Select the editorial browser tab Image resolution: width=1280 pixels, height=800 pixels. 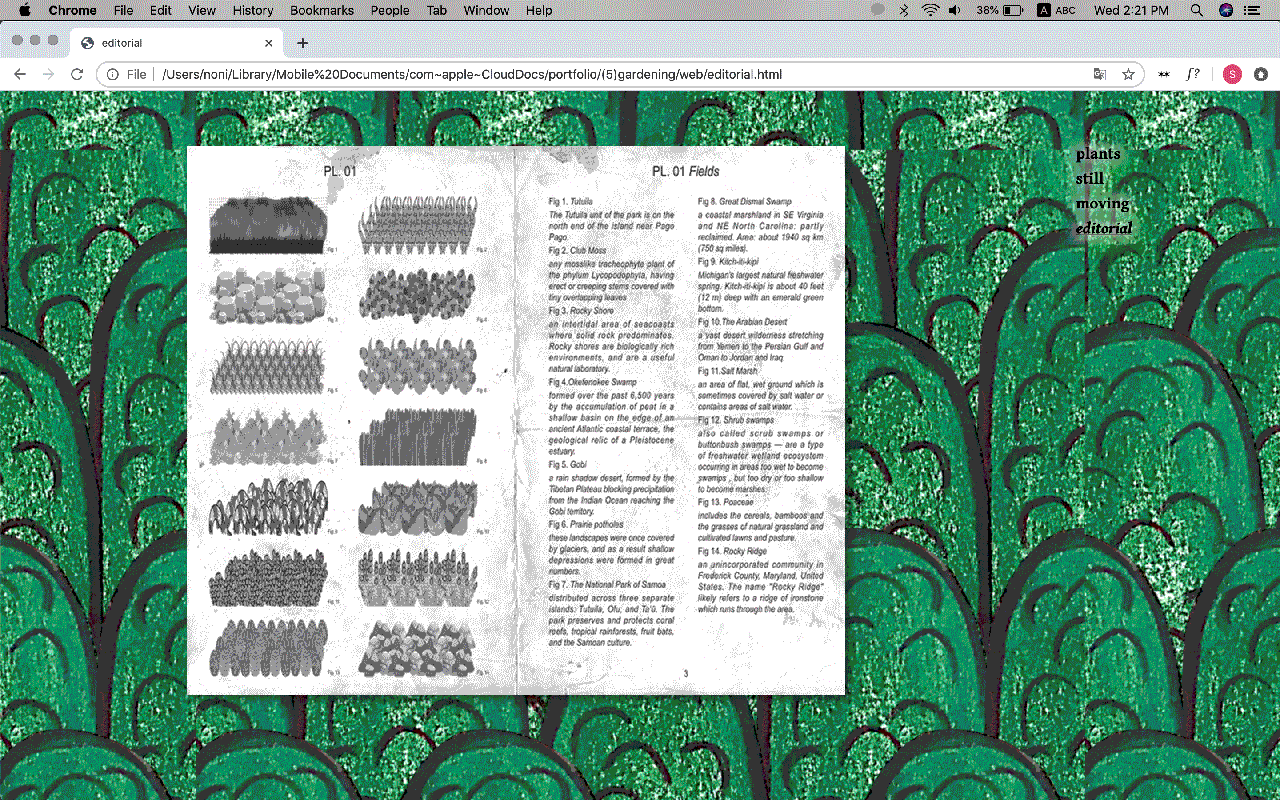click(175, 43)
